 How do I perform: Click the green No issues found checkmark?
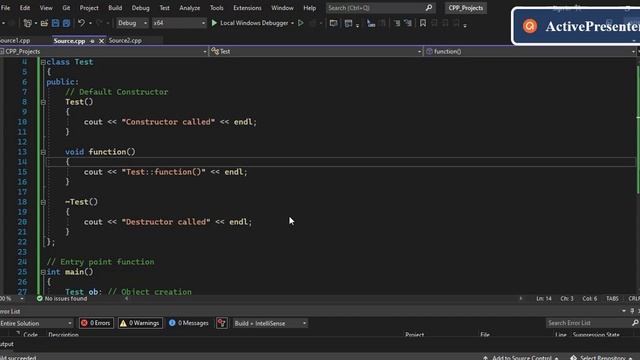coord(40,298)
